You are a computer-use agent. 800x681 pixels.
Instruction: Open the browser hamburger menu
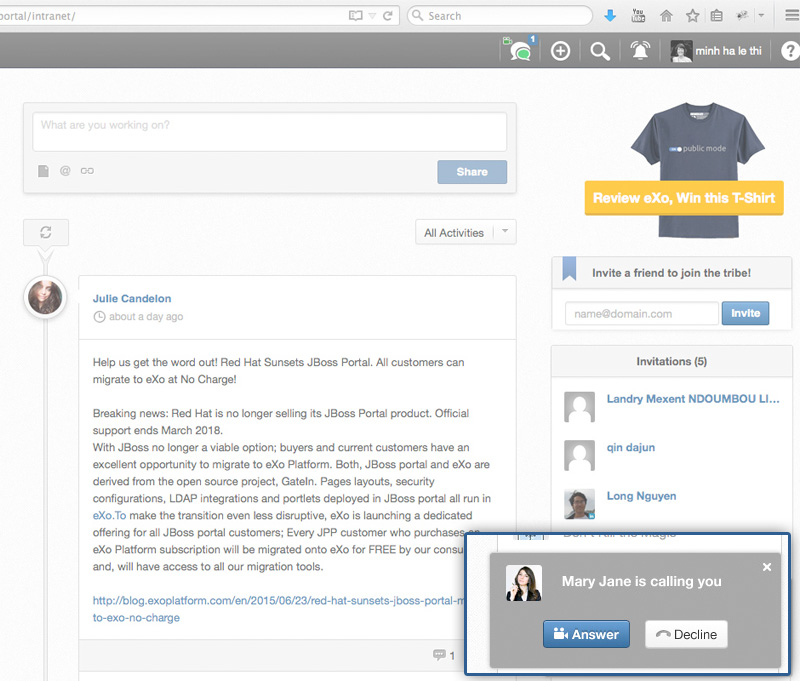tap(792, 16)
